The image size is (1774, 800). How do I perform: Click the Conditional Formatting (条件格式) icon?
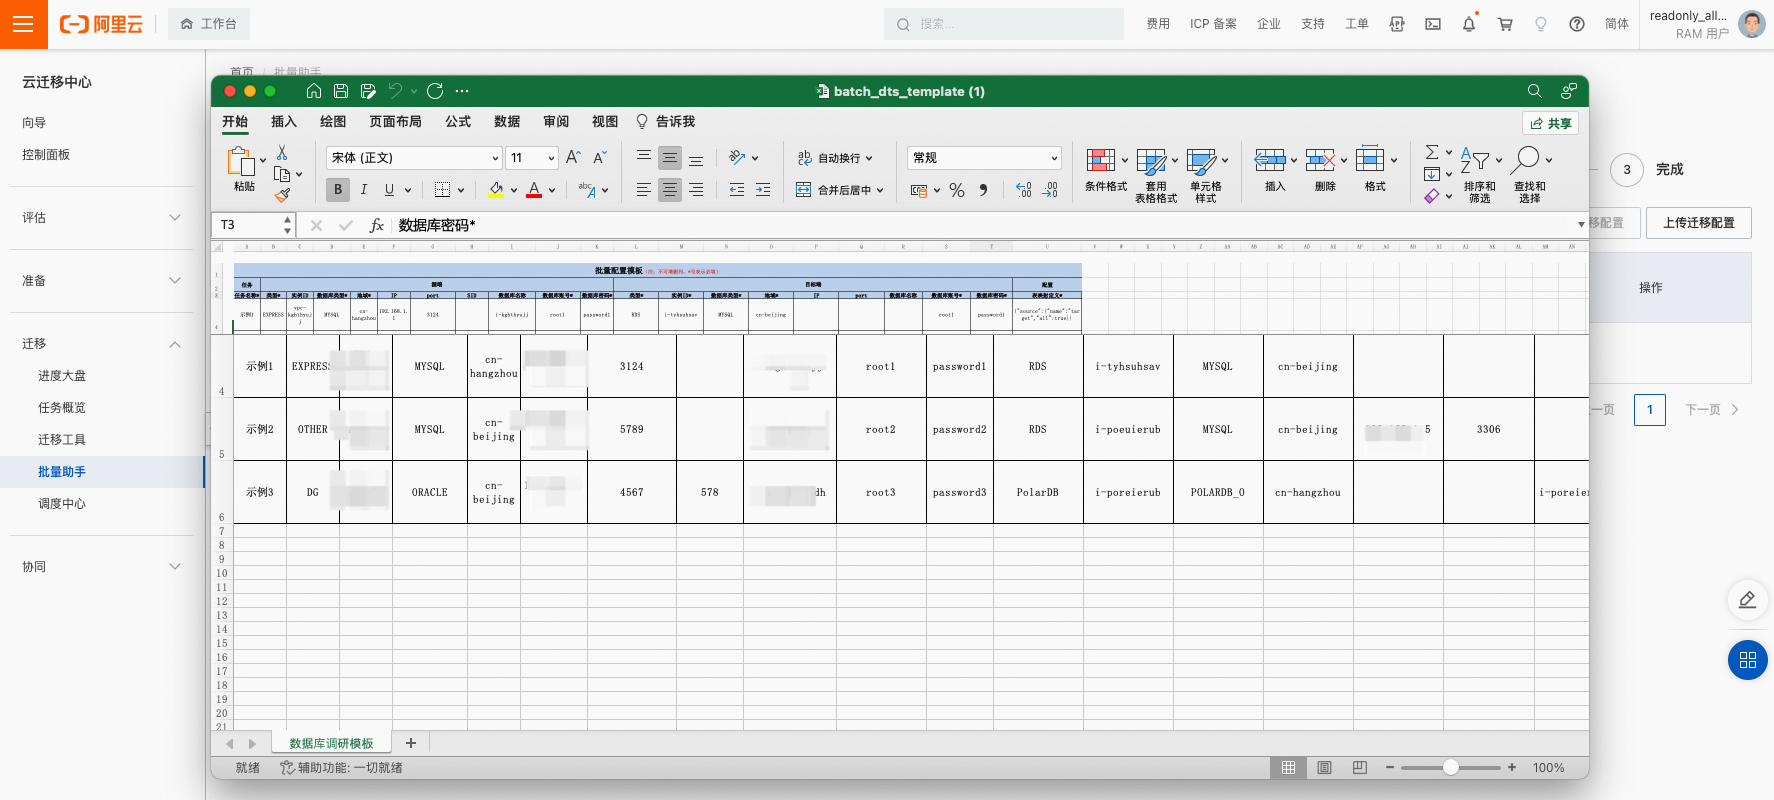coord(1101,160)
